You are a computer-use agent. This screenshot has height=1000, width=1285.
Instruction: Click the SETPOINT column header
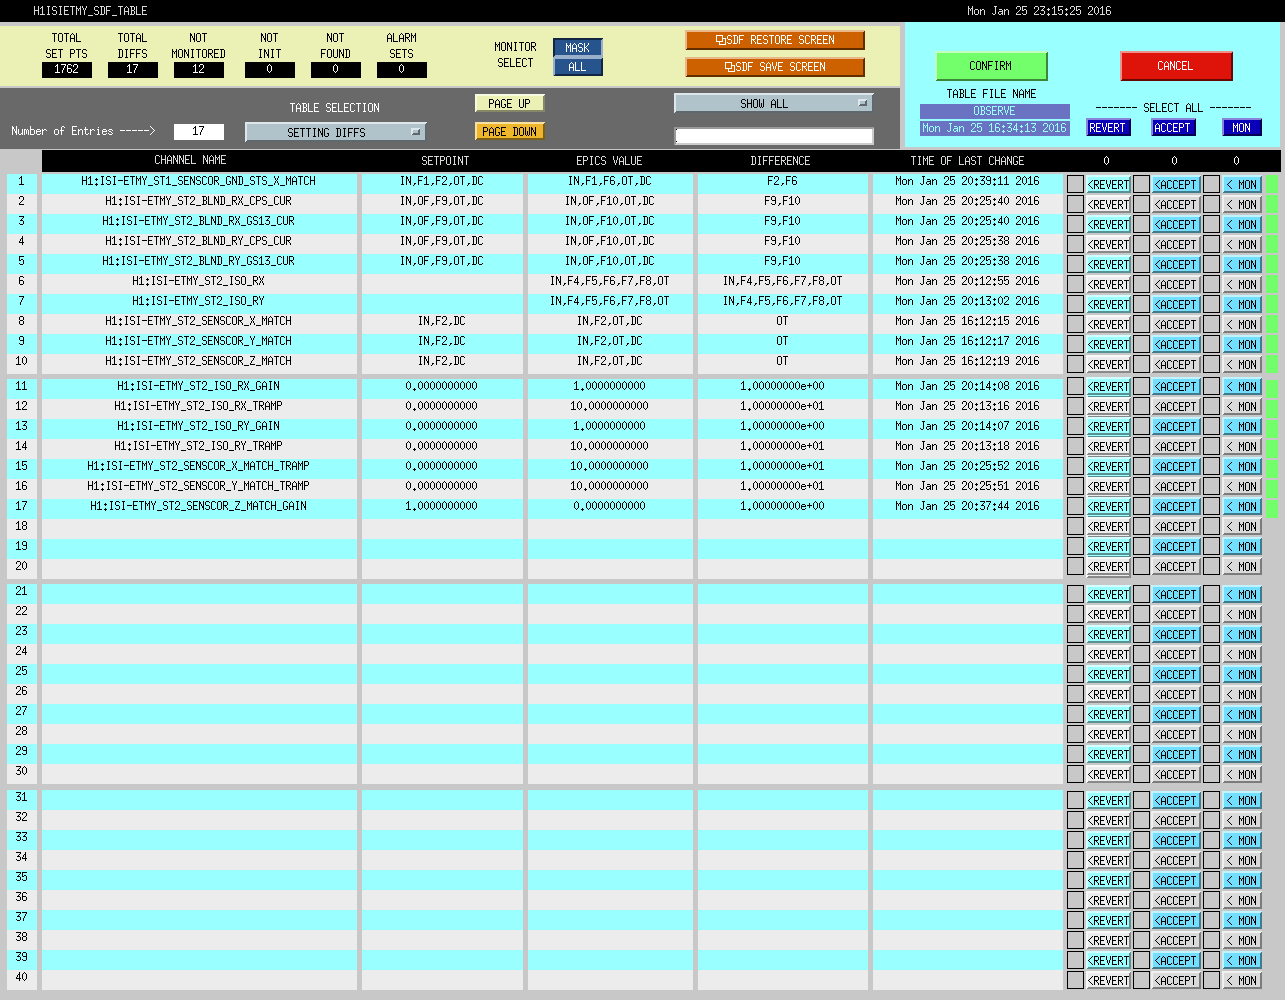click(x=445, y=160)
